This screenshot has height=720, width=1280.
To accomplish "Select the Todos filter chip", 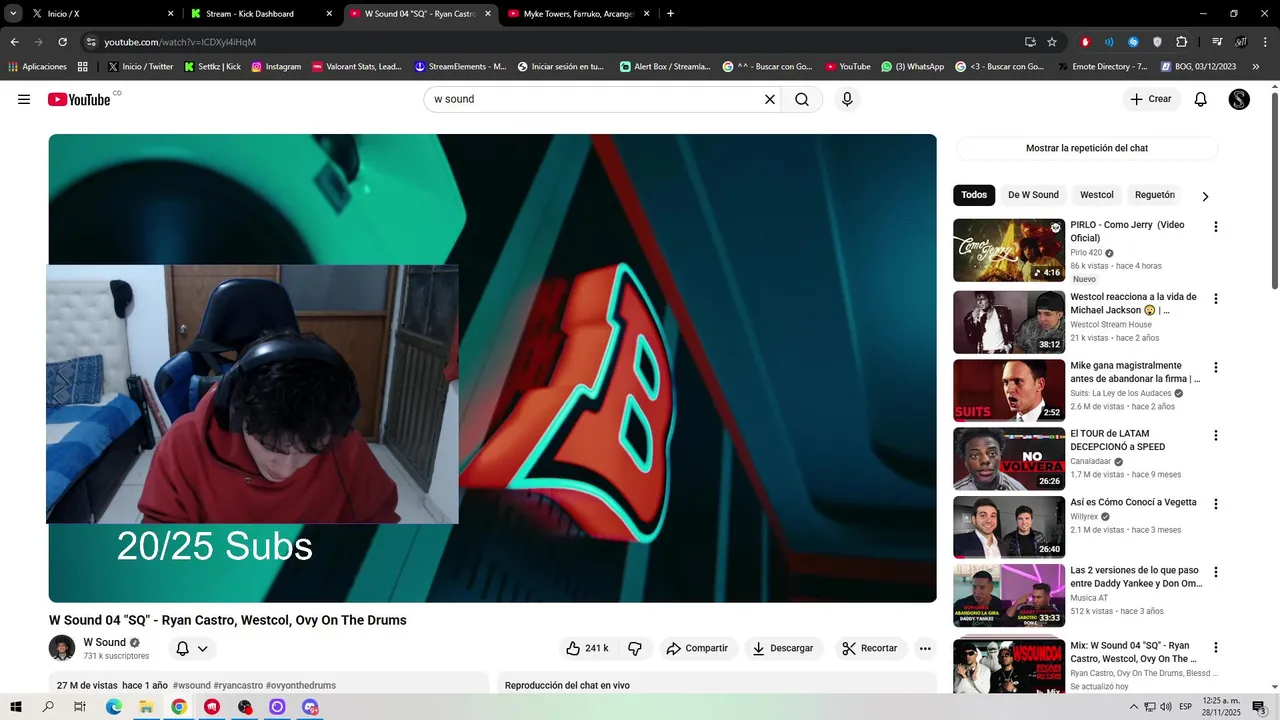I will tap(974, 195).
